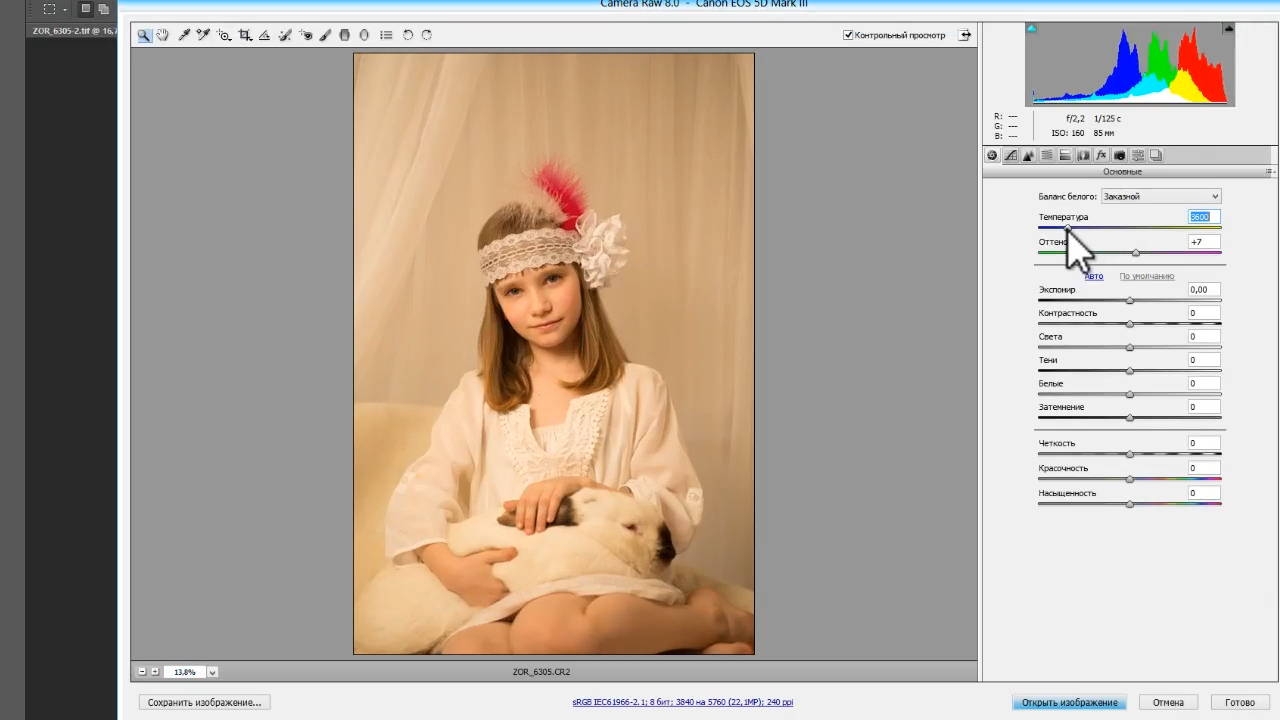Select the Spot Removal tool
This screenshot has width=1280, height=720.
pyautogui.click(x=285, y=35)
